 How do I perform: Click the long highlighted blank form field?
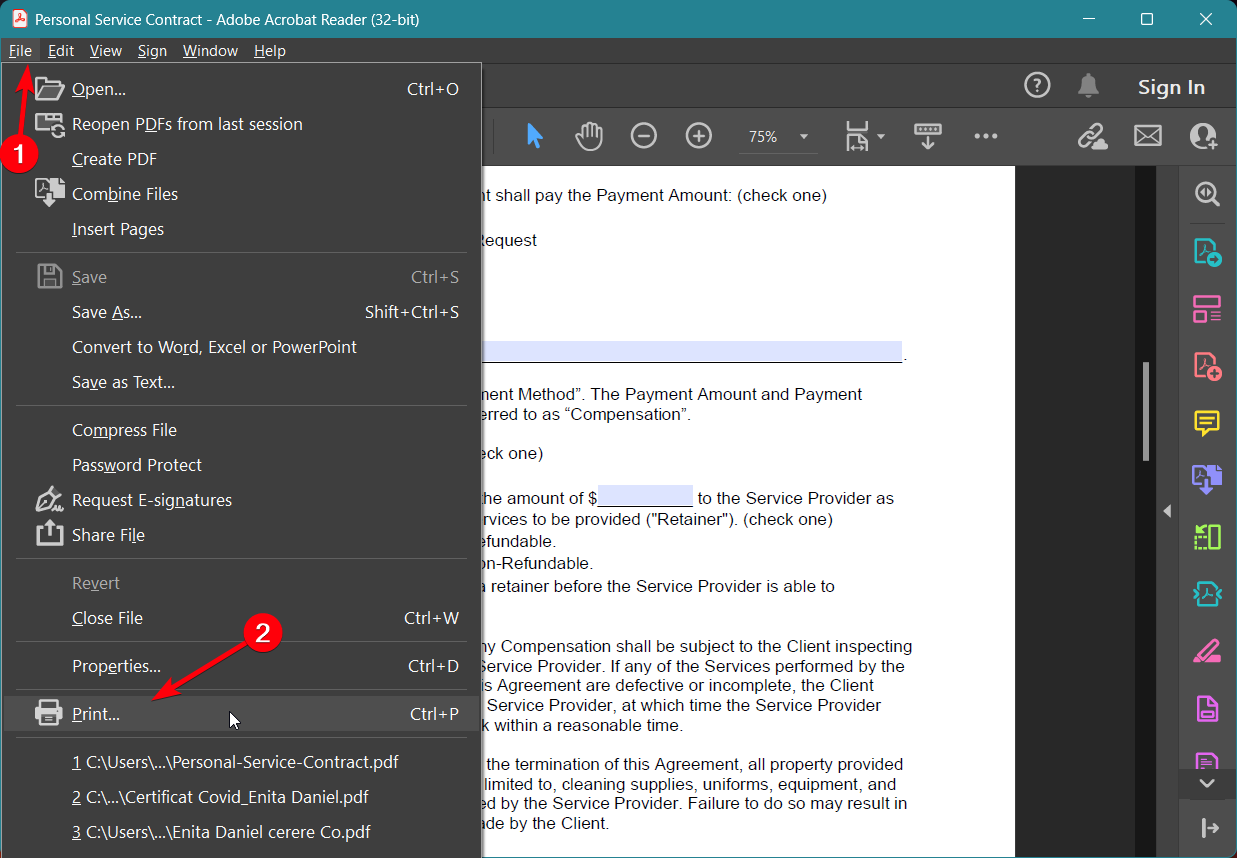692,351
